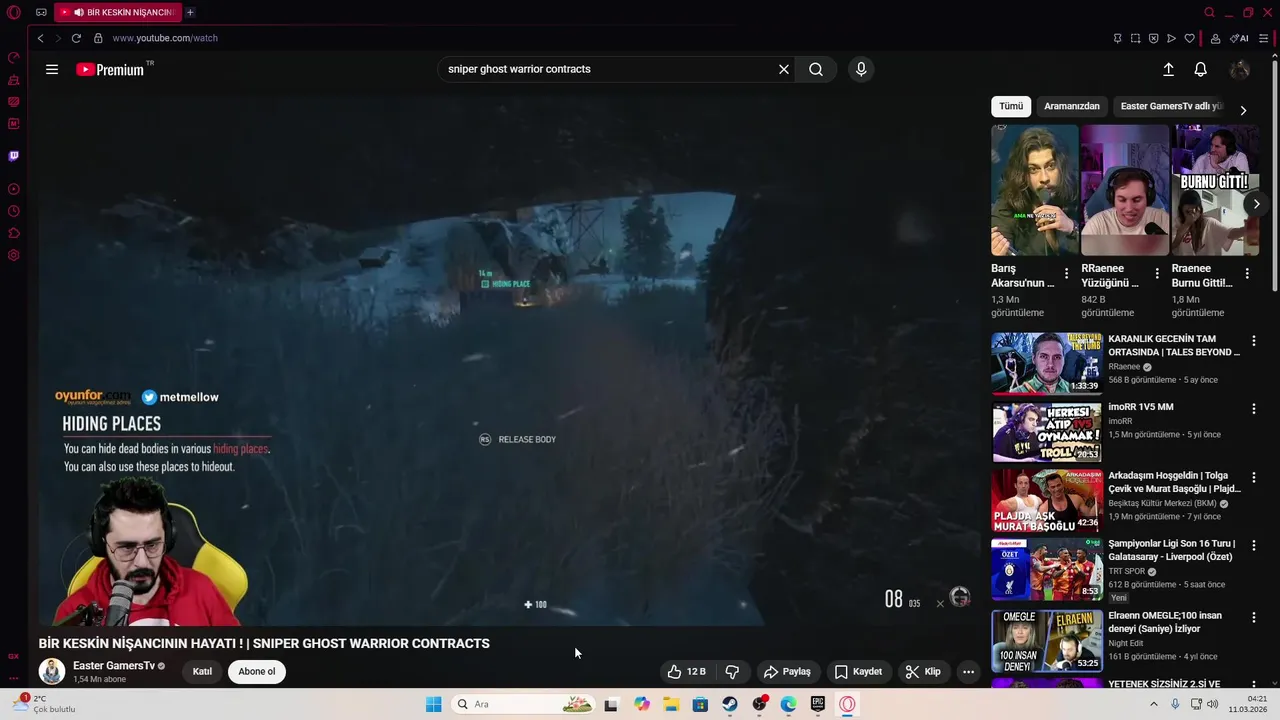
Task: Open options for imoRR 1V5 MM video
Action: (x=1253, y=409)
